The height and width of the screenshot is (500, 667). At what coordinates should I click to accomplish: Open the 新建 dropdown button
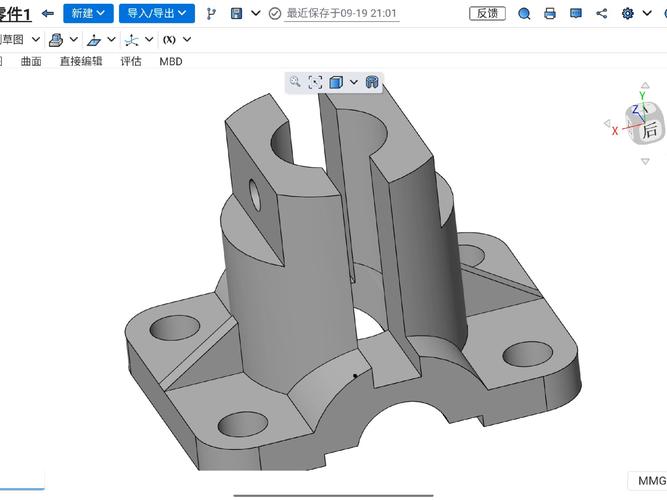click(x=88, y=13)
